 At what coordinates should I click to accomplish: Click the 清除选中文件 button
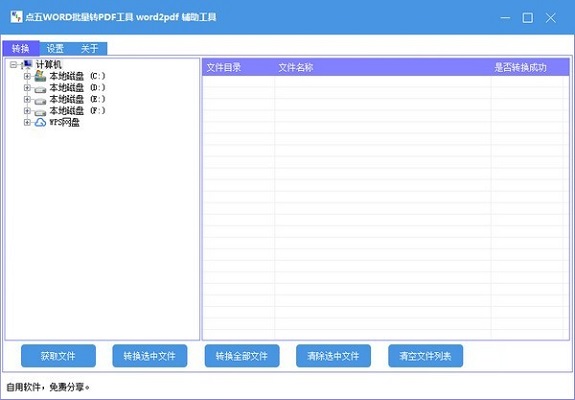[333, 356]
